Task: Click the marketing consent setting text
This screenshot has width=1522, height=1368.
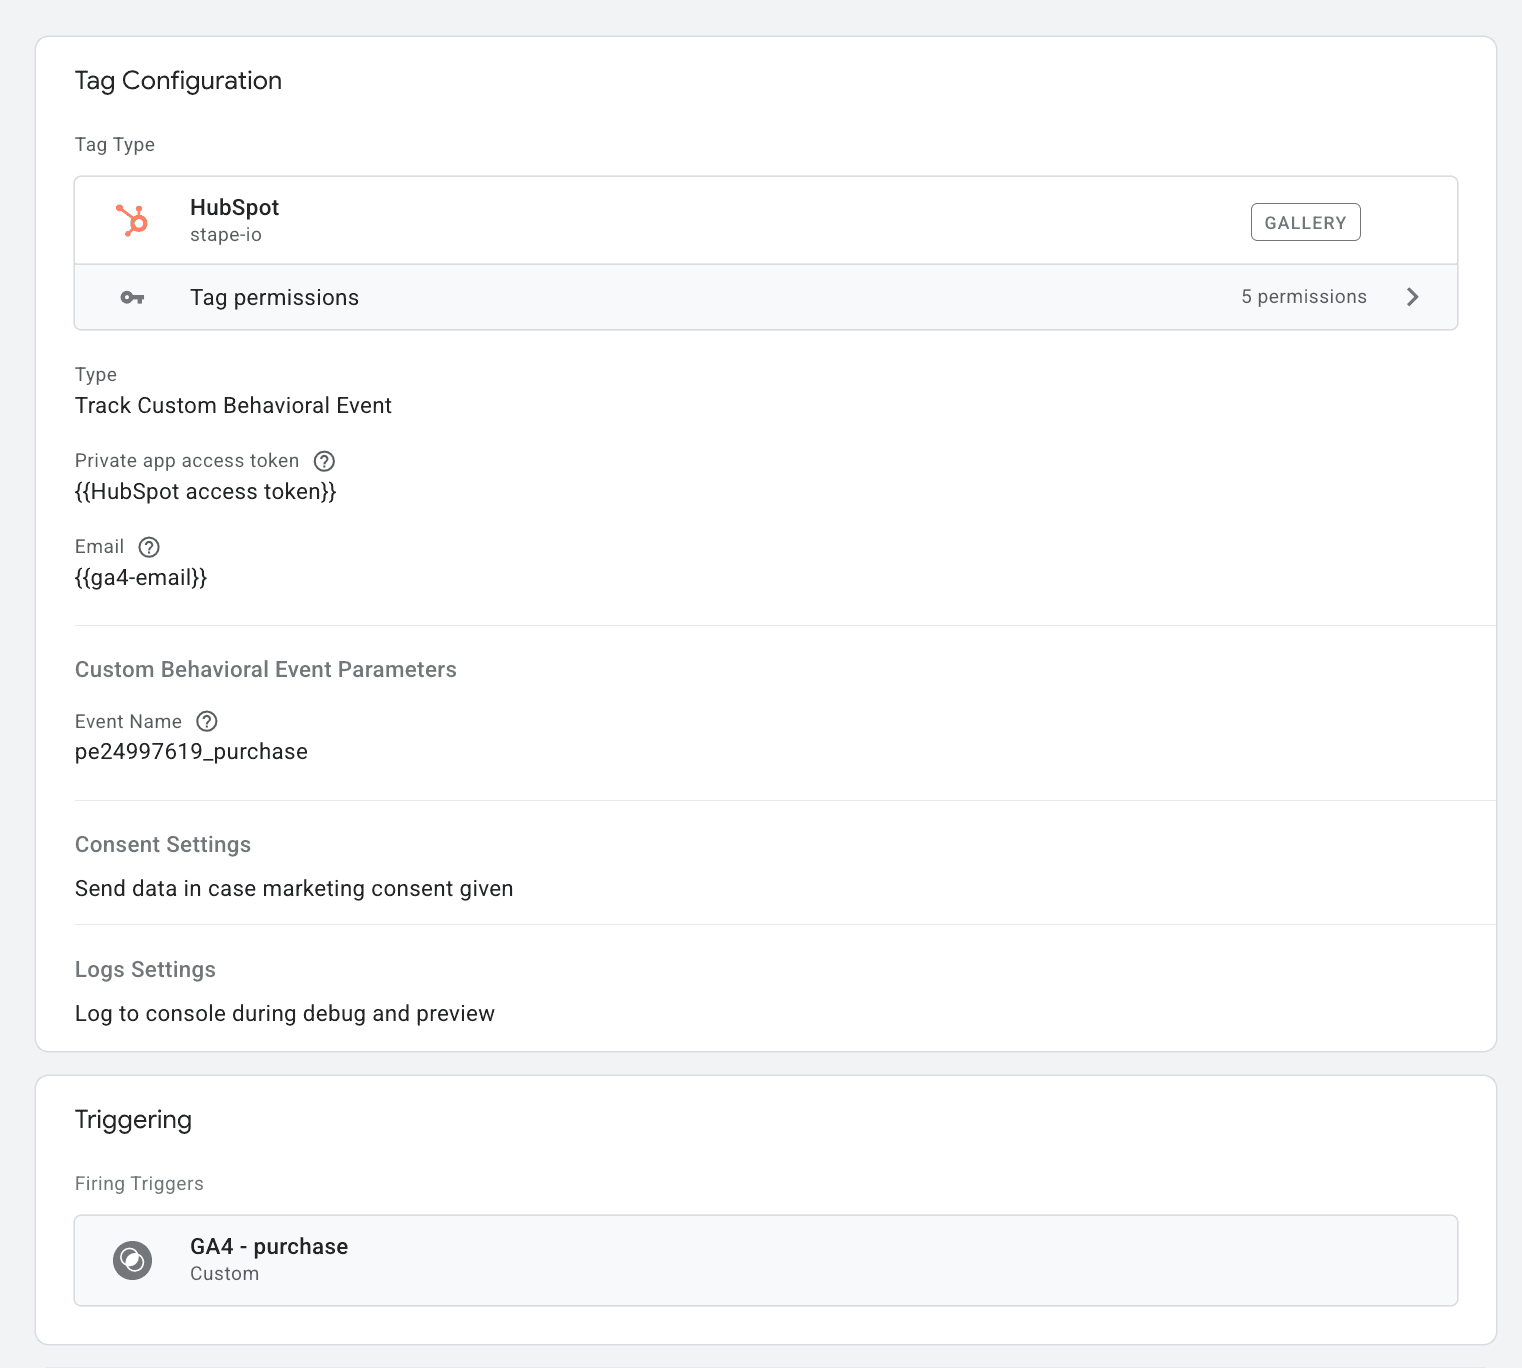Action: coord(294,889)
